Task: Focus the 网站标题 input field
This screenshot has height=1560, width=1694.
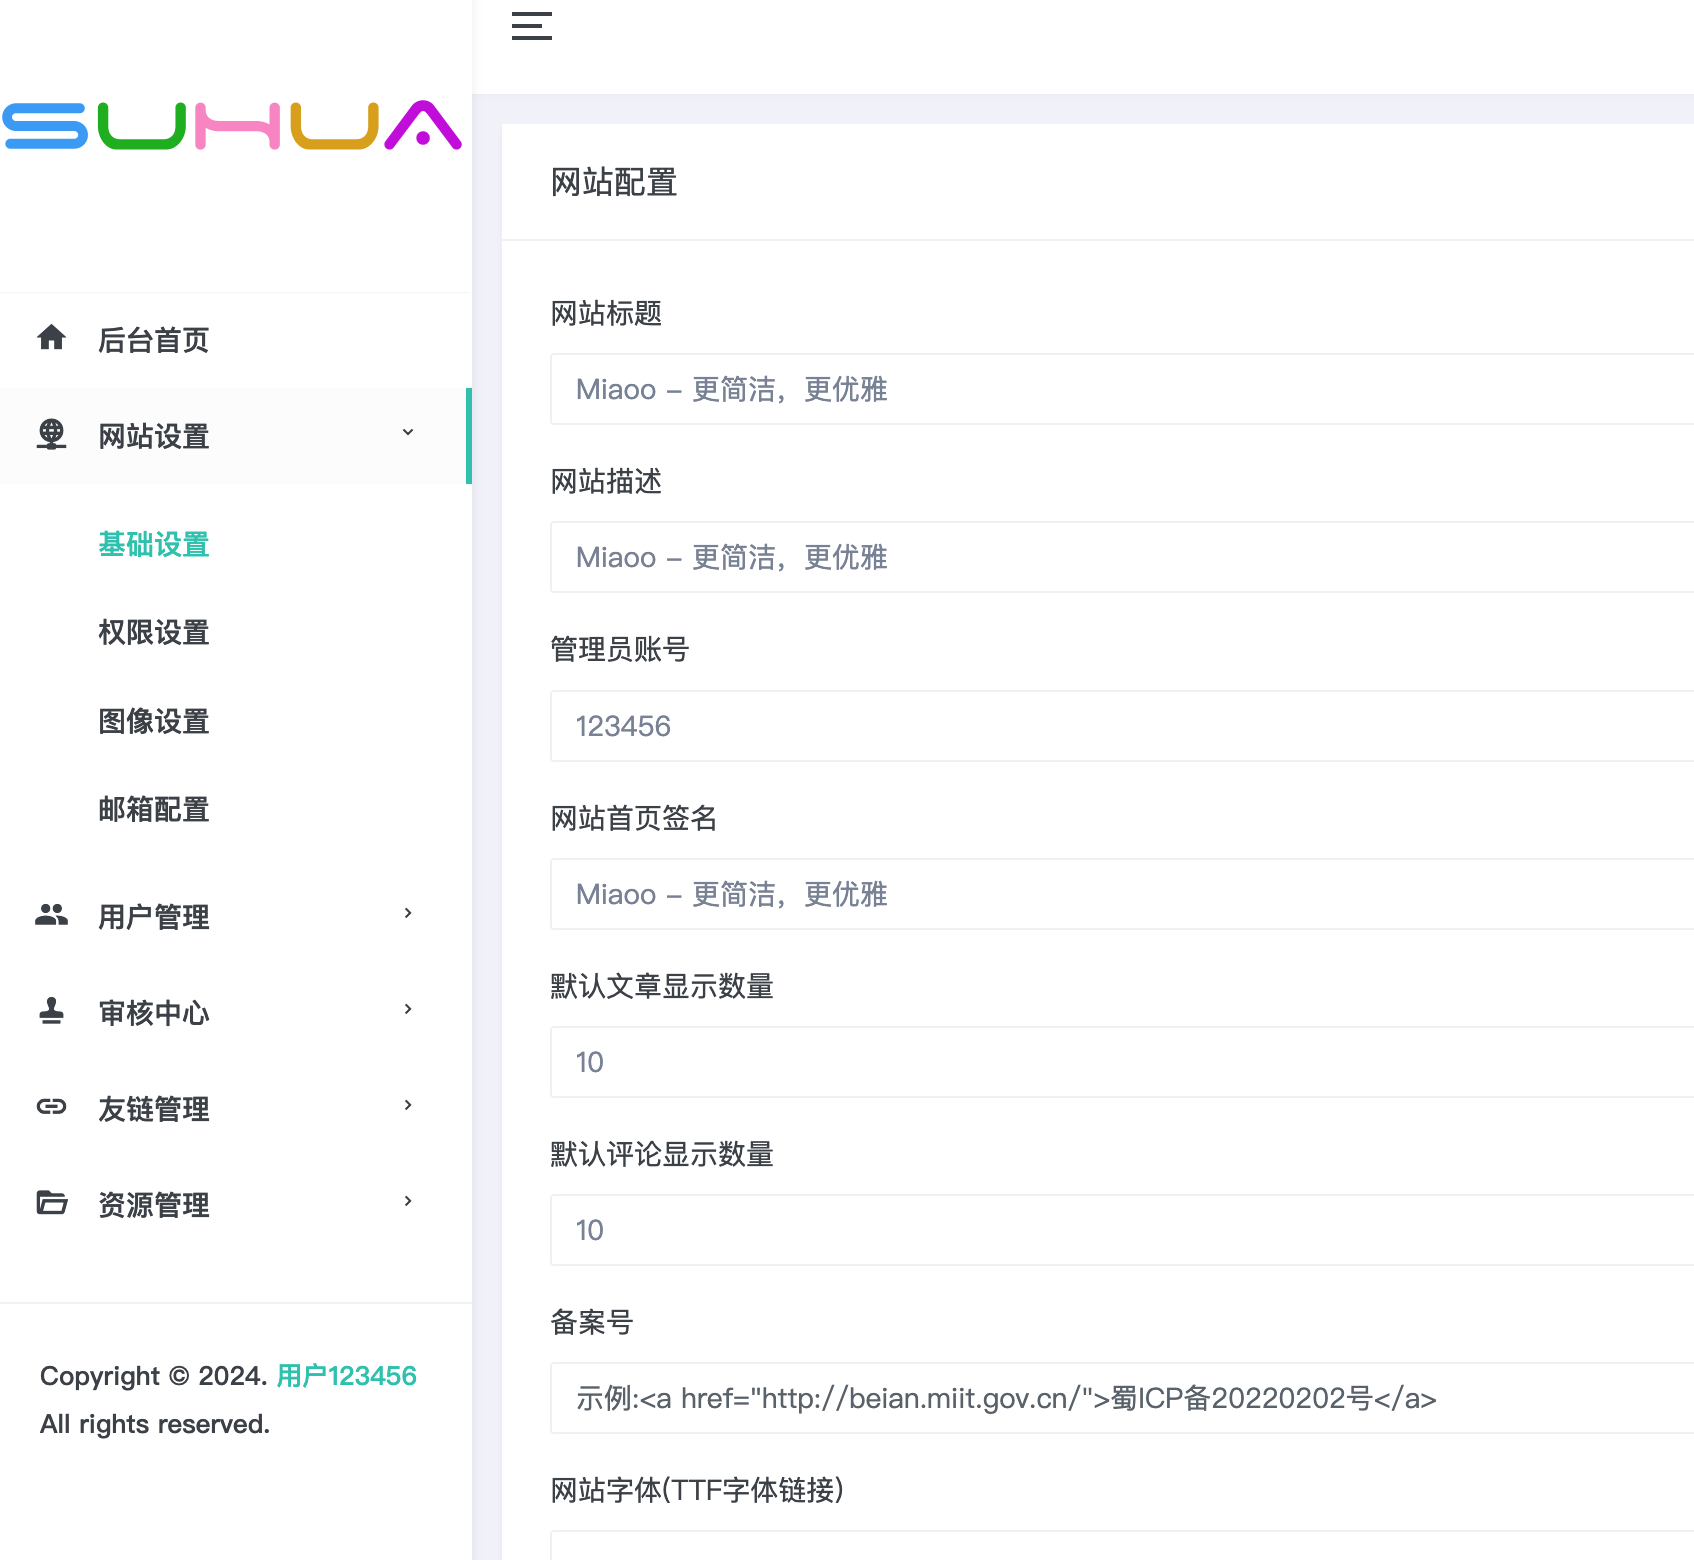Action: click(x=1122, y=389)
